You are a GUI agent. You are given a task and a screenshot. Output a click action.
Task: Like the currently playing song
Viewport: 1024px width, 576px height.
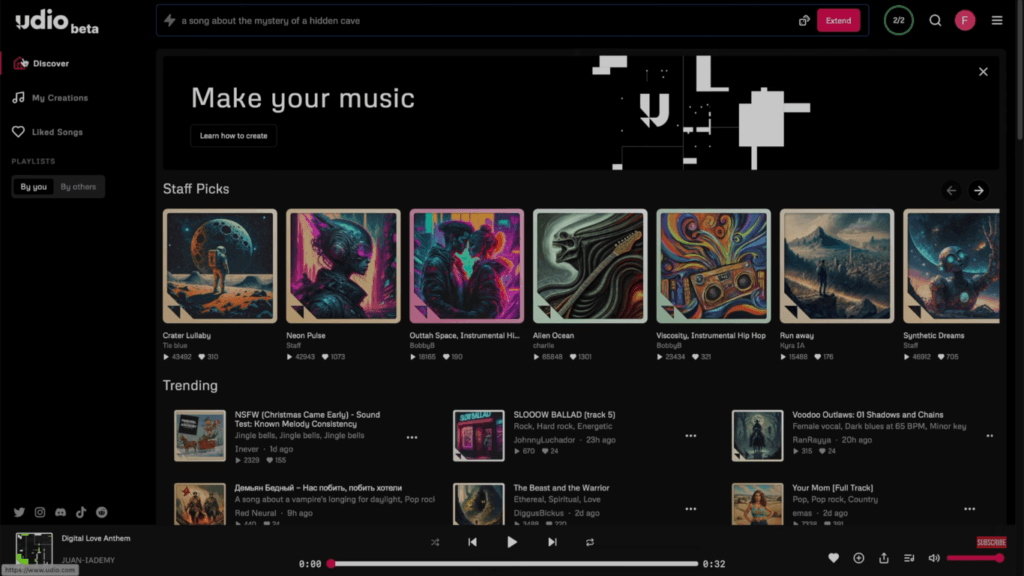834,558
